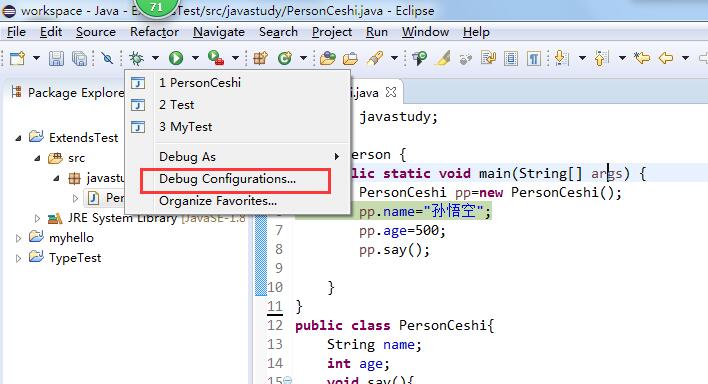Select 3 MyTest debug entry

(237, 127)
